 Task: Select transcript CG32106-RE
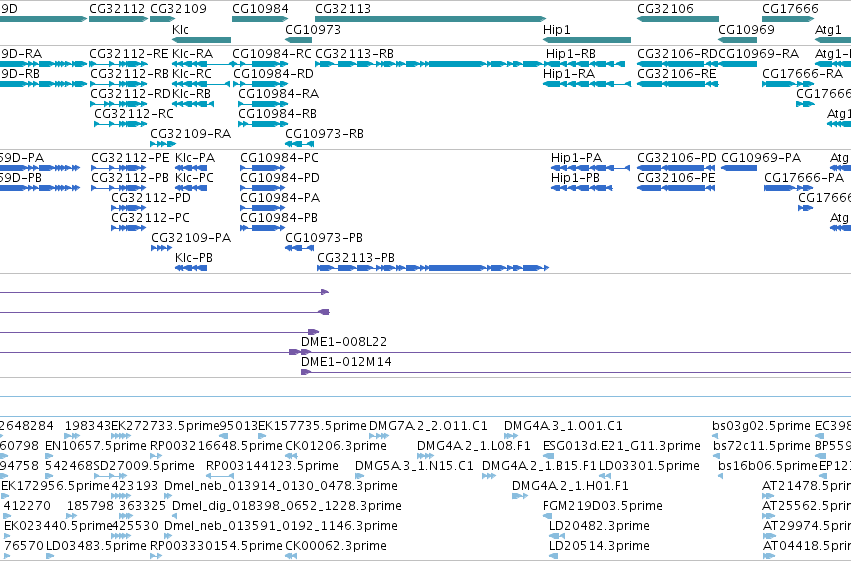pos(676,74)
